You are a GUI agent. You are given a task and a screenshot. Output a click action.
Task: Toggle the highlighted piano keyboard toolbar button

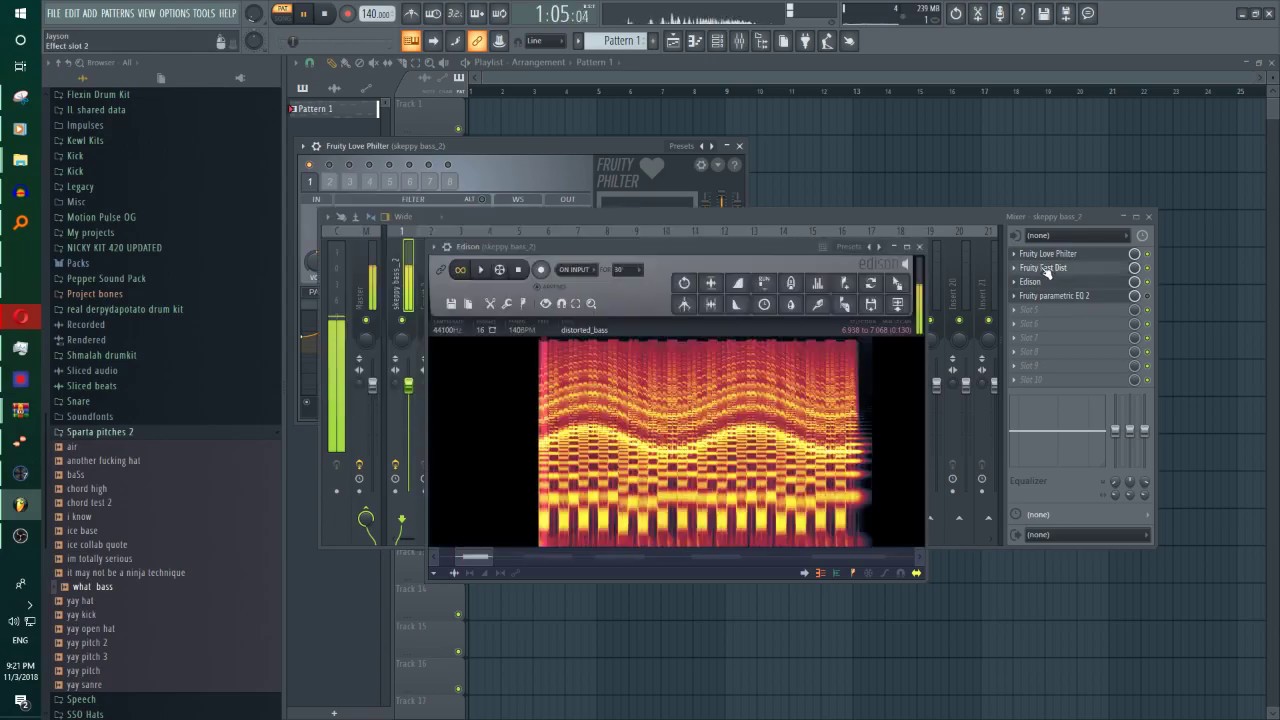[411, 41]
